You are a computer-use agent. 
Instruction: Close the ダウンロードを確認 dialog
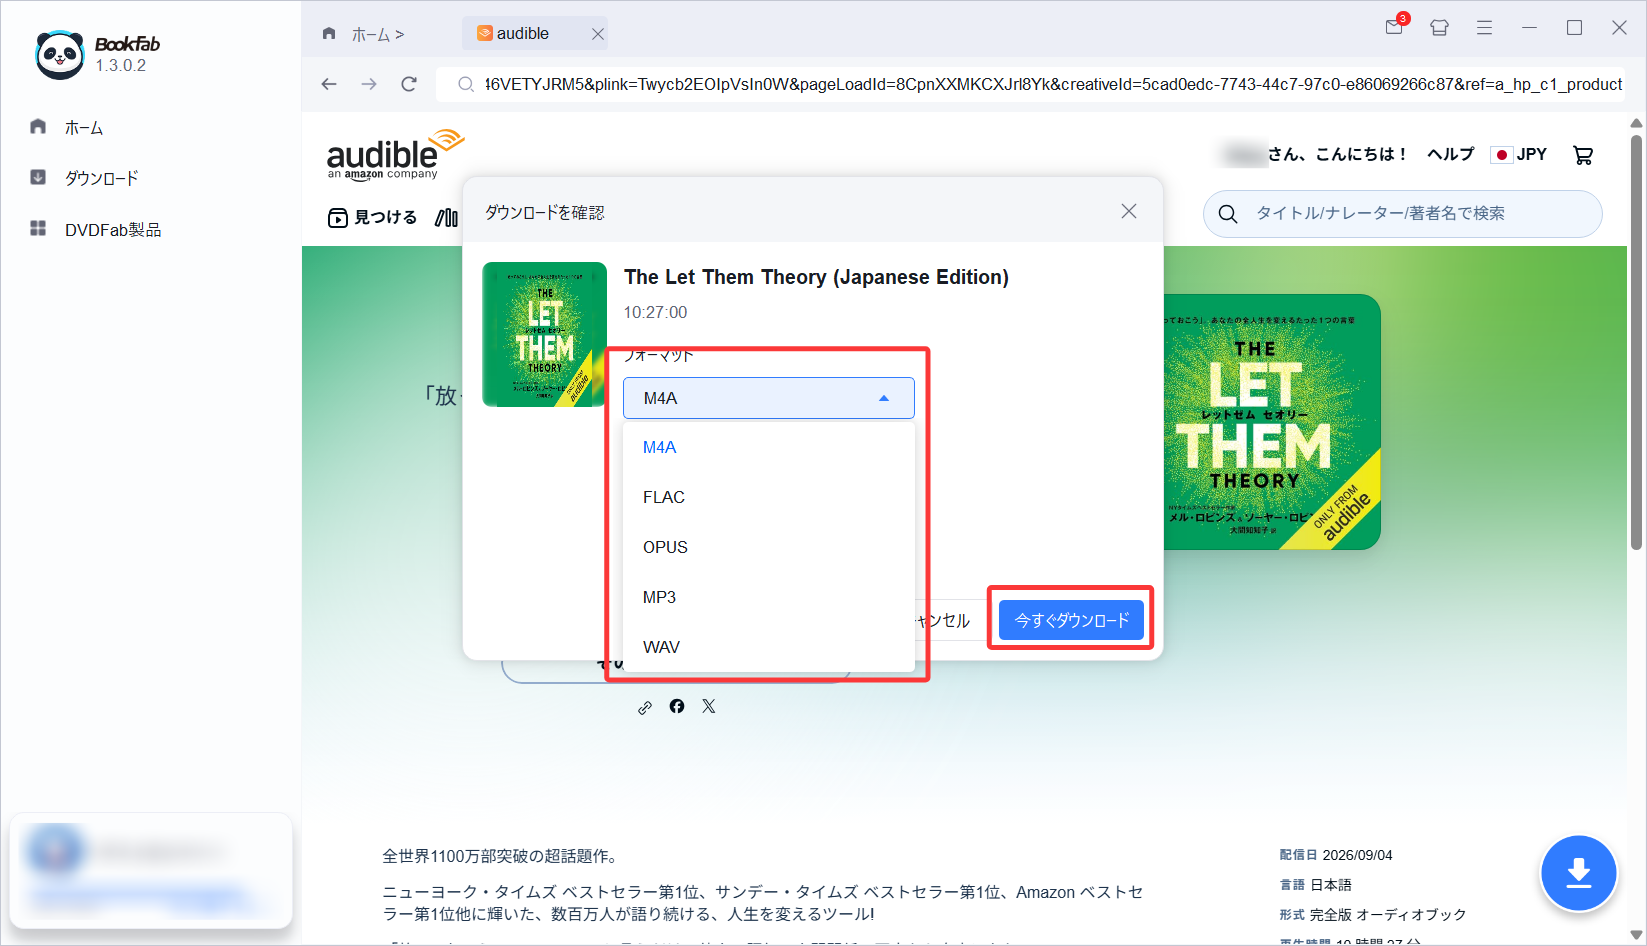point(1129,211)
